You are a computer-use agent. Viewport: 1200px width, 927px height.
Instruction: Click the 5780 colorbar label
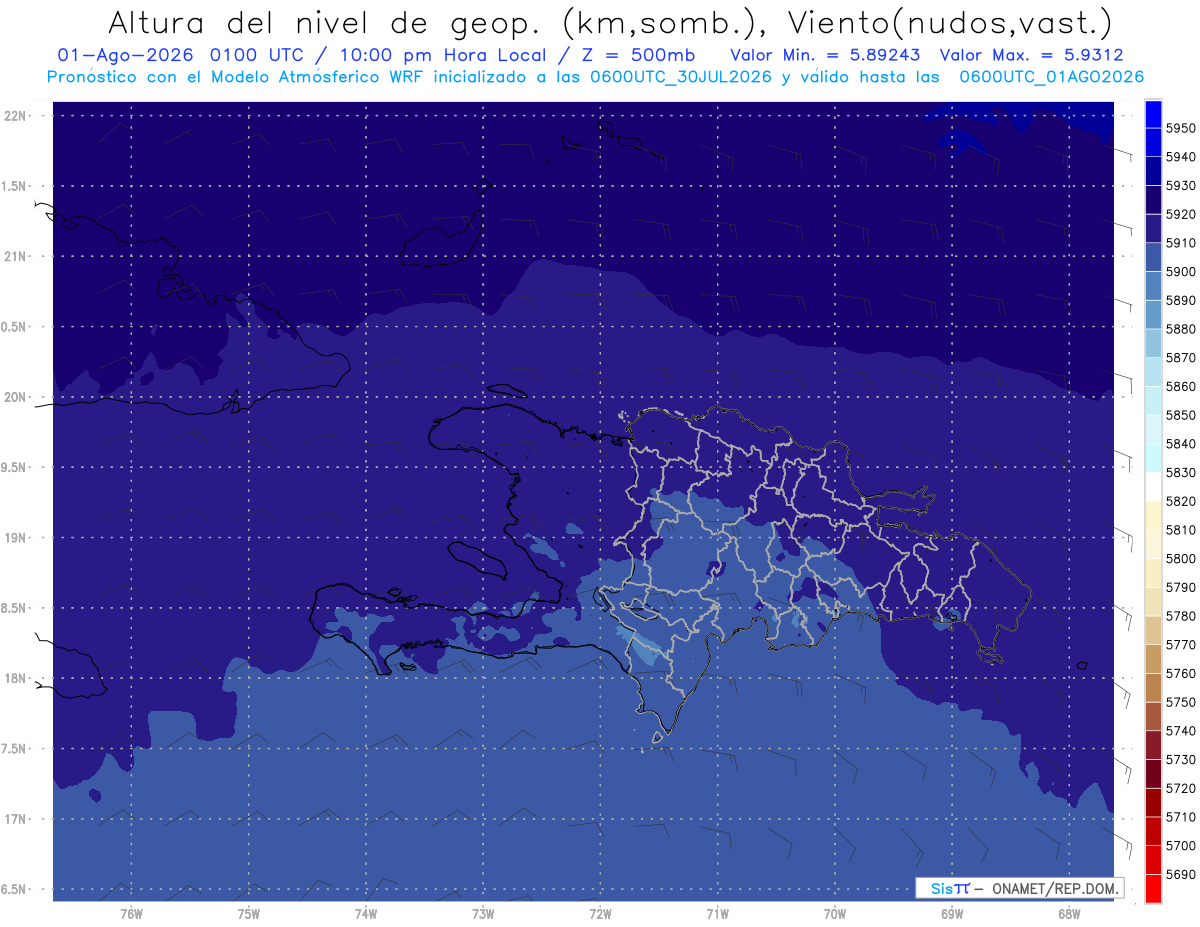(1181, 616)
